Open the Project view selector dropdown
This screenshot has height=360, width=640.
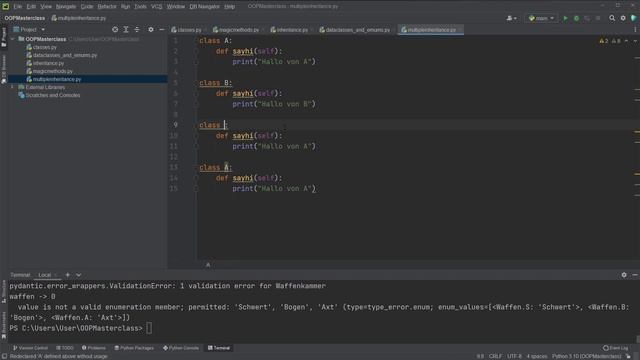(x=29, y=29)
